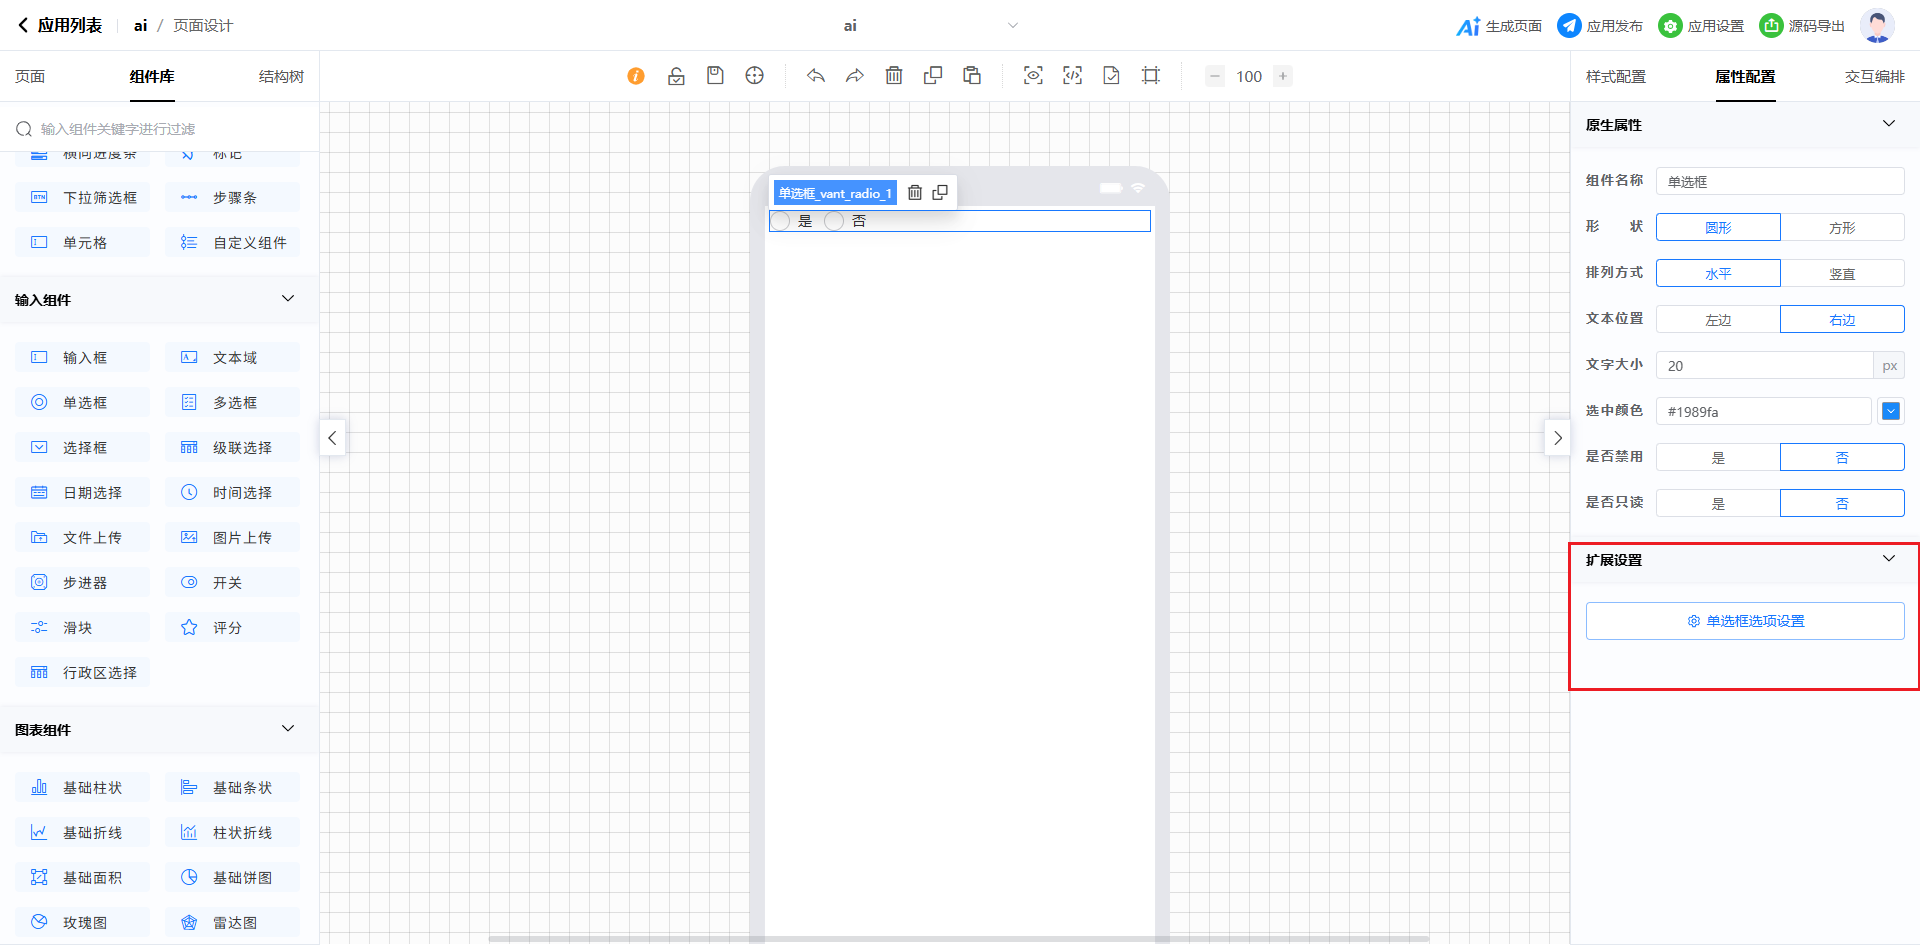Collapse the 原生属性 panel
Image resolution: width=1920 pixels, height=945 pixels.
point(1888,124)
